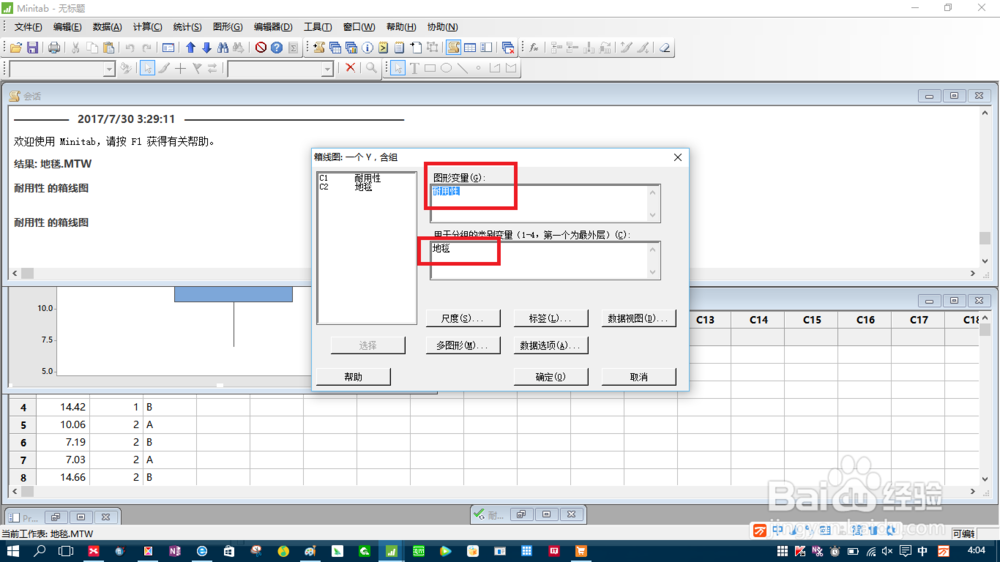Click the worksheet horizontal scrollbar thumb
This screenshot has height=562, width=1000.
click(x=27, y=492)
